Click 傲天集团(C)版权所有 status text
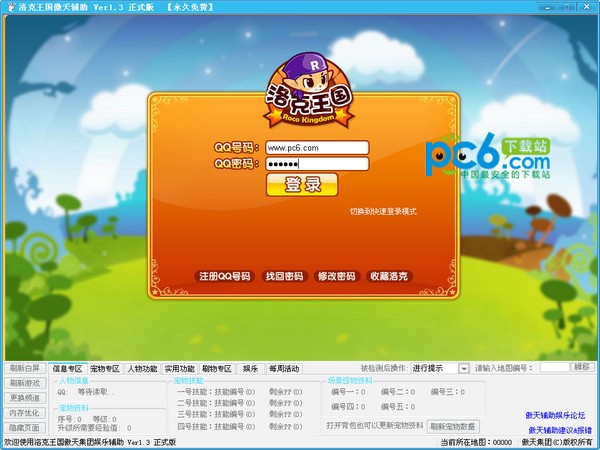 [557, 442]
